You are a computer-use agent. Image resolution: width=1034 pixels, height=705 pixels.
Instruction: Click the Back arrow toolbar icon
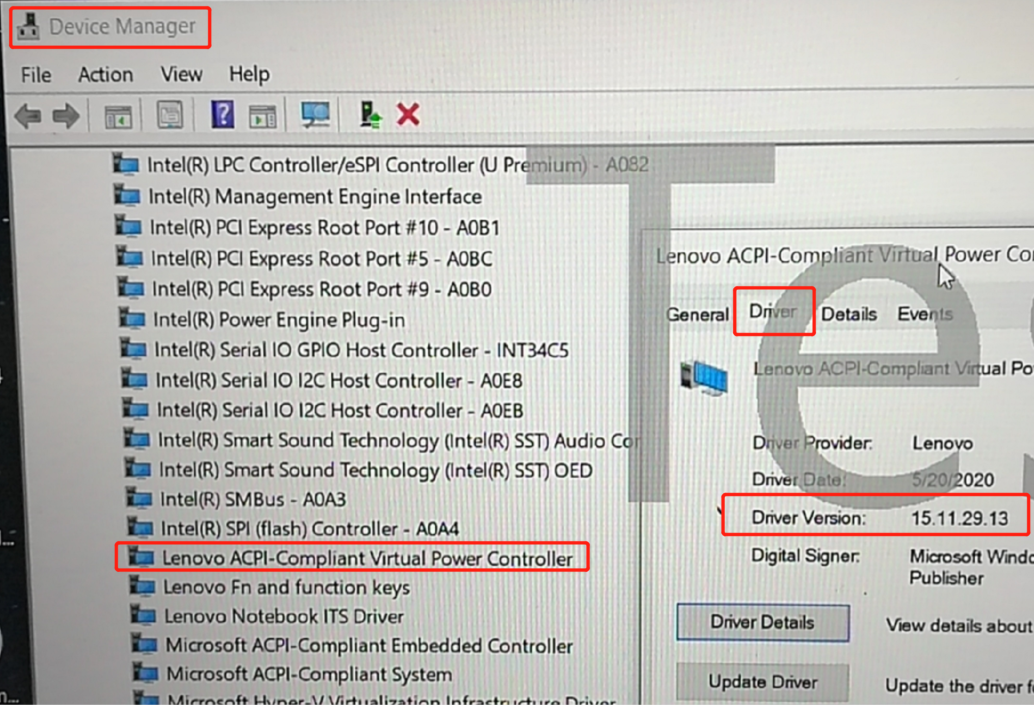click(28, 115)
